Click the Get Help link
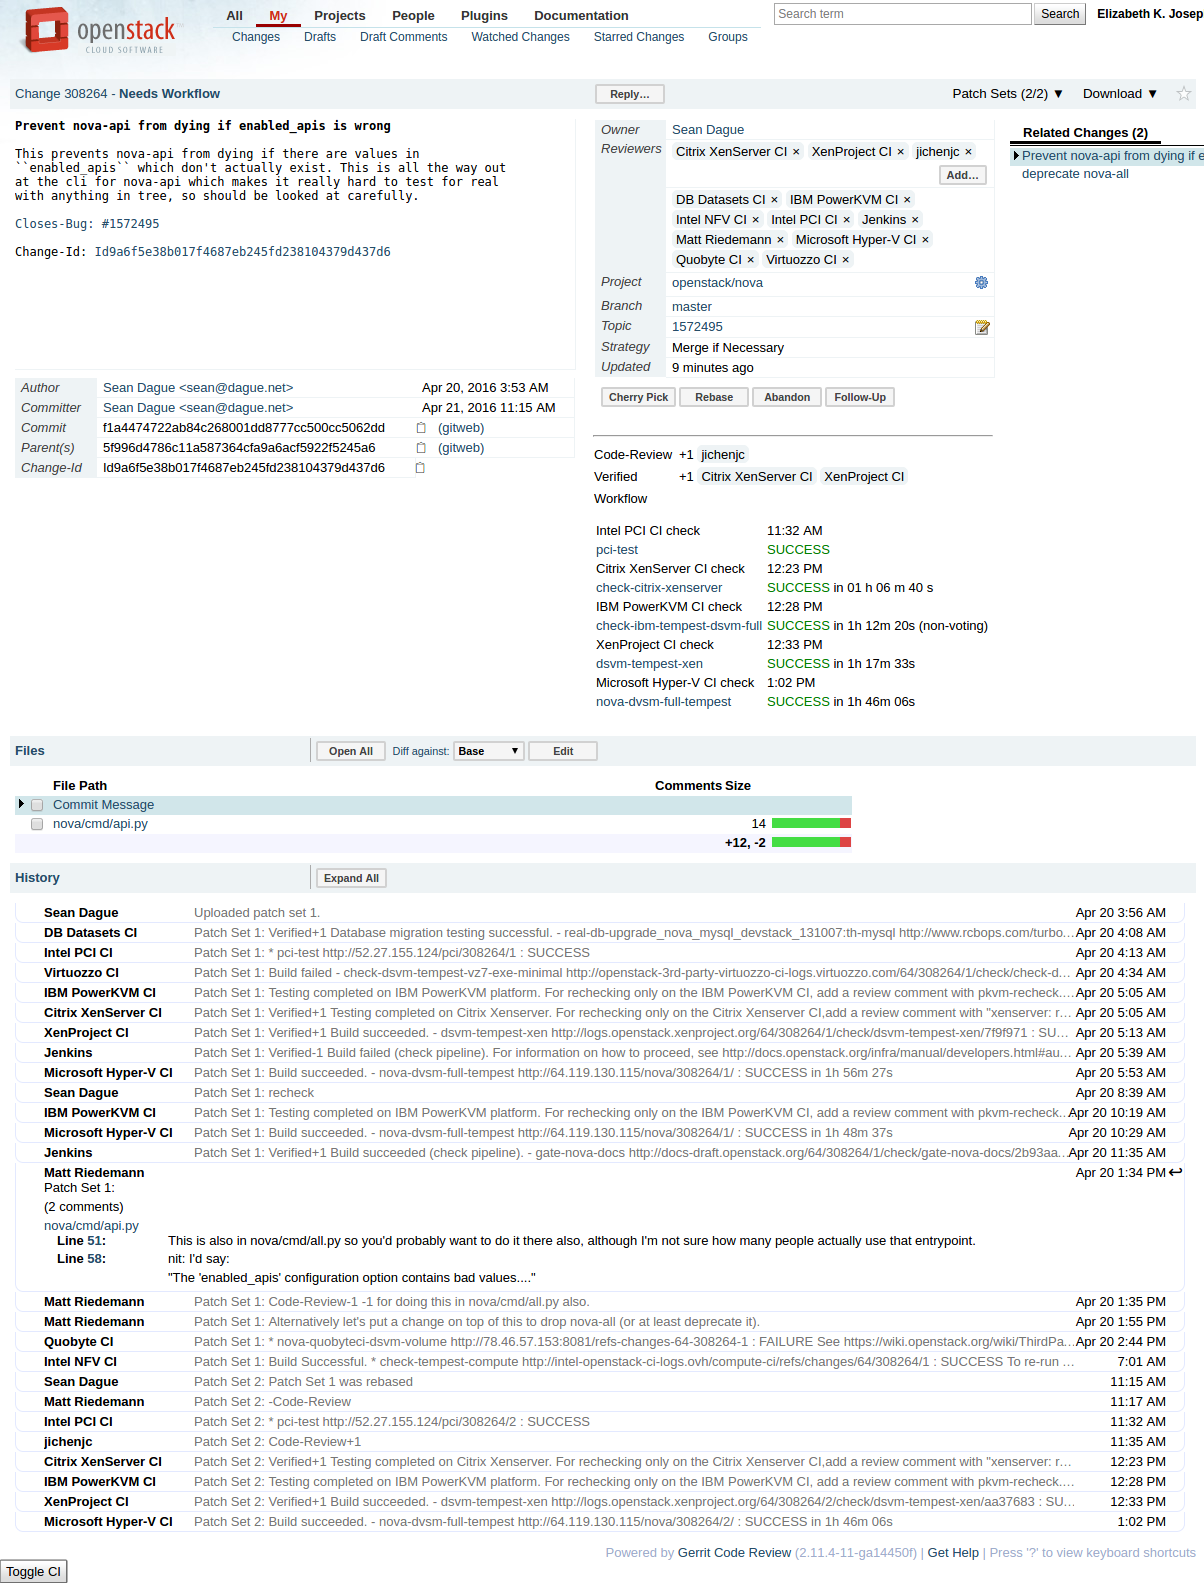Image resolution: width=1204 pixels, height=1596 pixels. (953, 1553)
